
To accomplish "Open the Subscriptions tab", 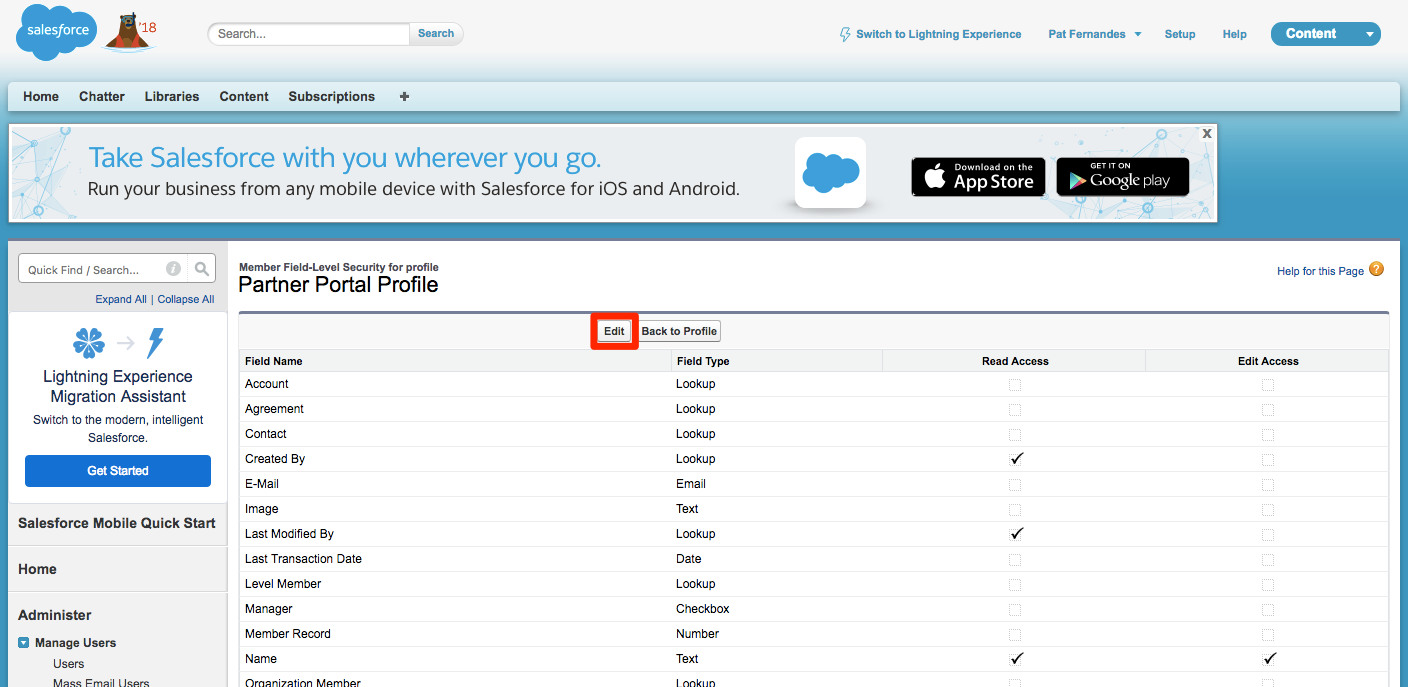I will [332, 97].
